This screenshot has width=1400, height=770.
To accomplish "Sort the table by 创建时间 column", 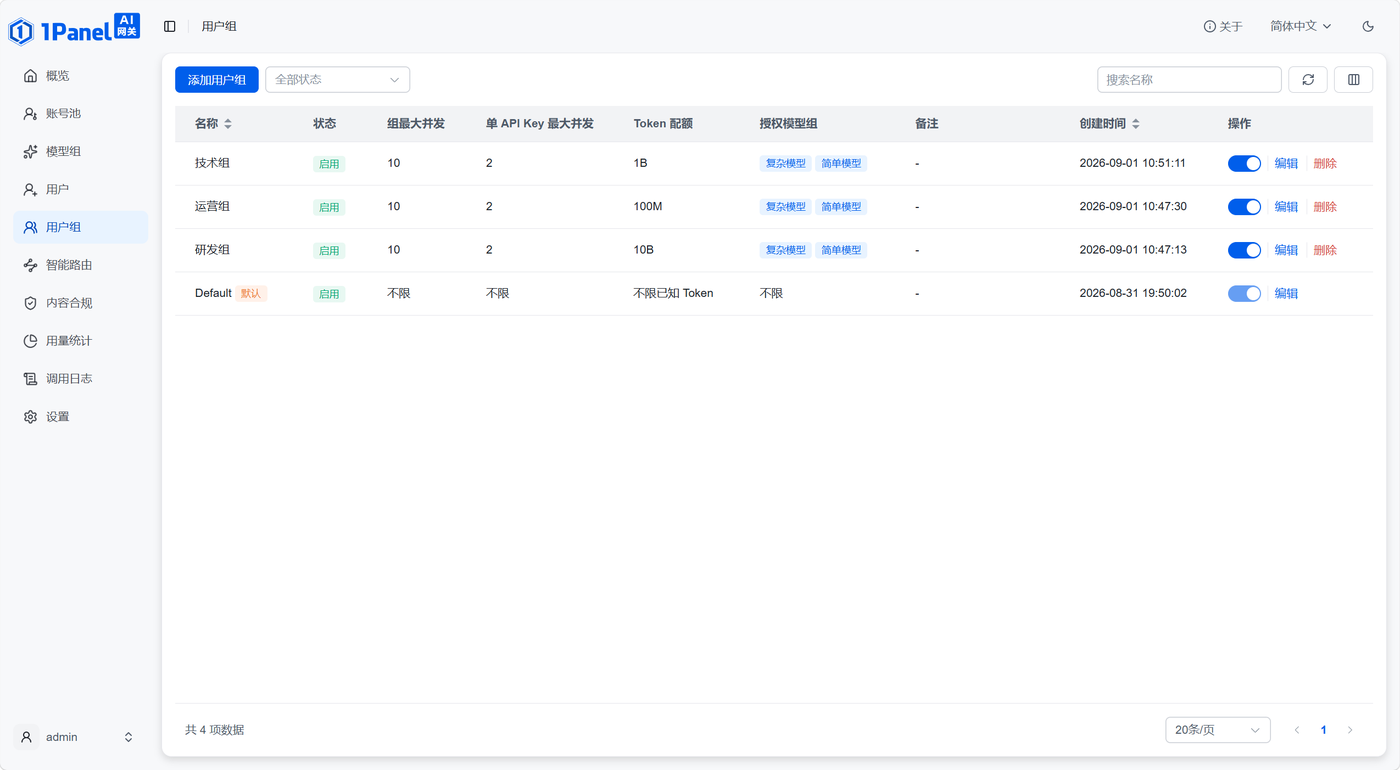I will pos(1136,124).
